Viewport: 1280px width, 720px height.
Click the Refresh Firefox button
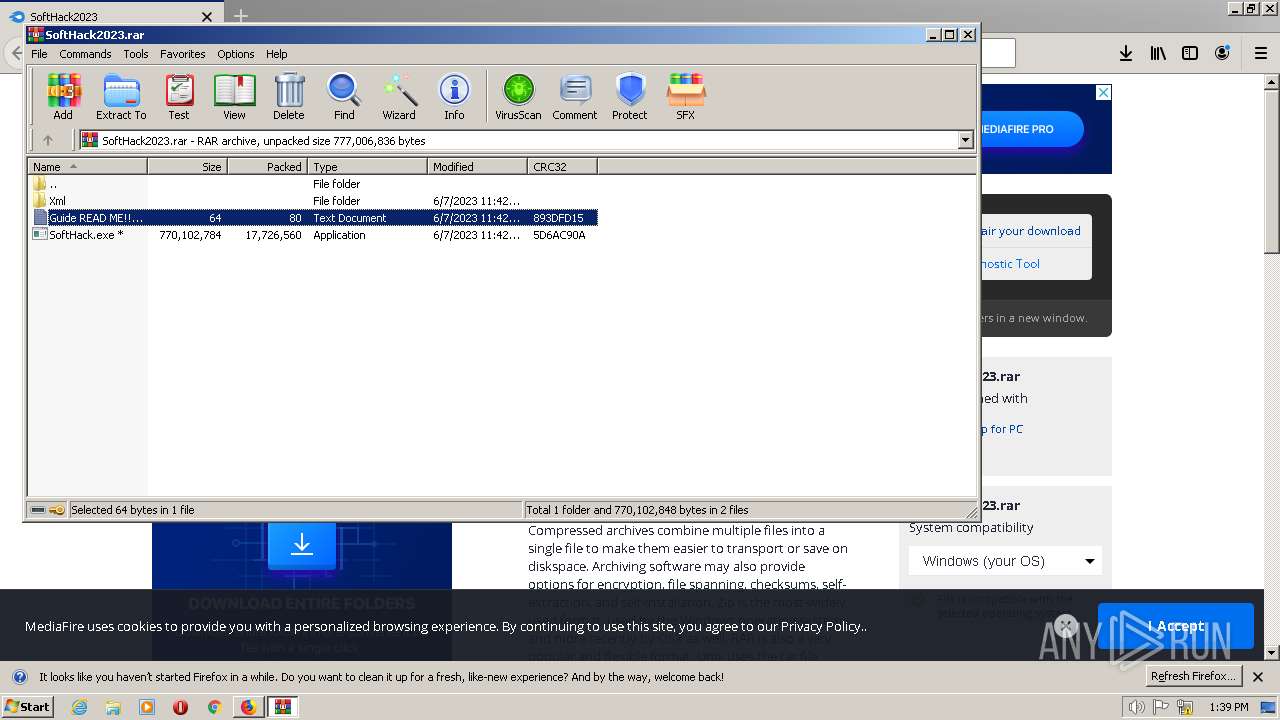tap(1193, 677)
